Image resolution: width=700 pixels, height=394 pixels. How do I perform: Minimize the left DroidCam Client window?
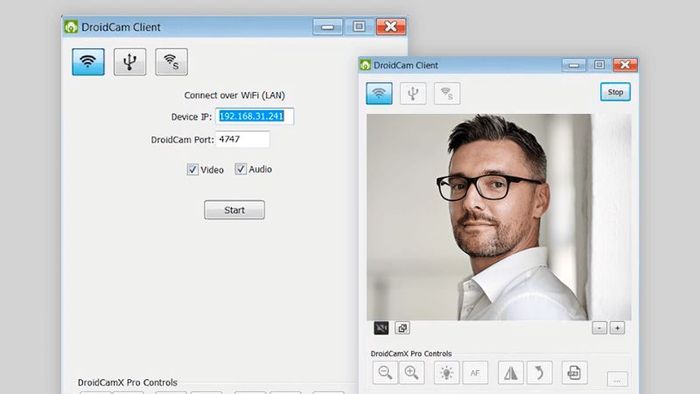[327, 27]
